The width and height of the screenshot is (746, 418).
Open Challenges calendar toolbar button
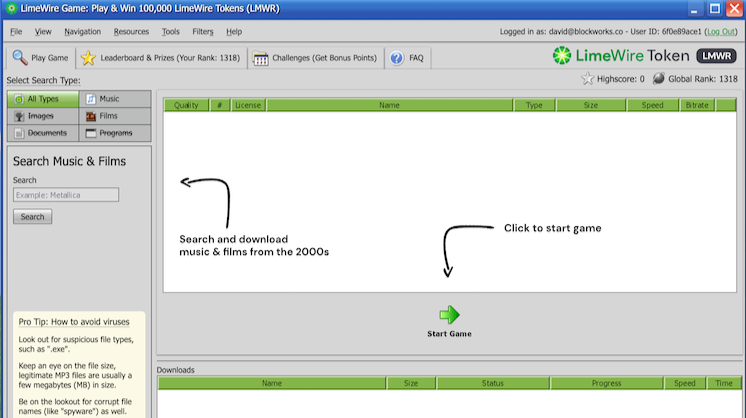315,58
